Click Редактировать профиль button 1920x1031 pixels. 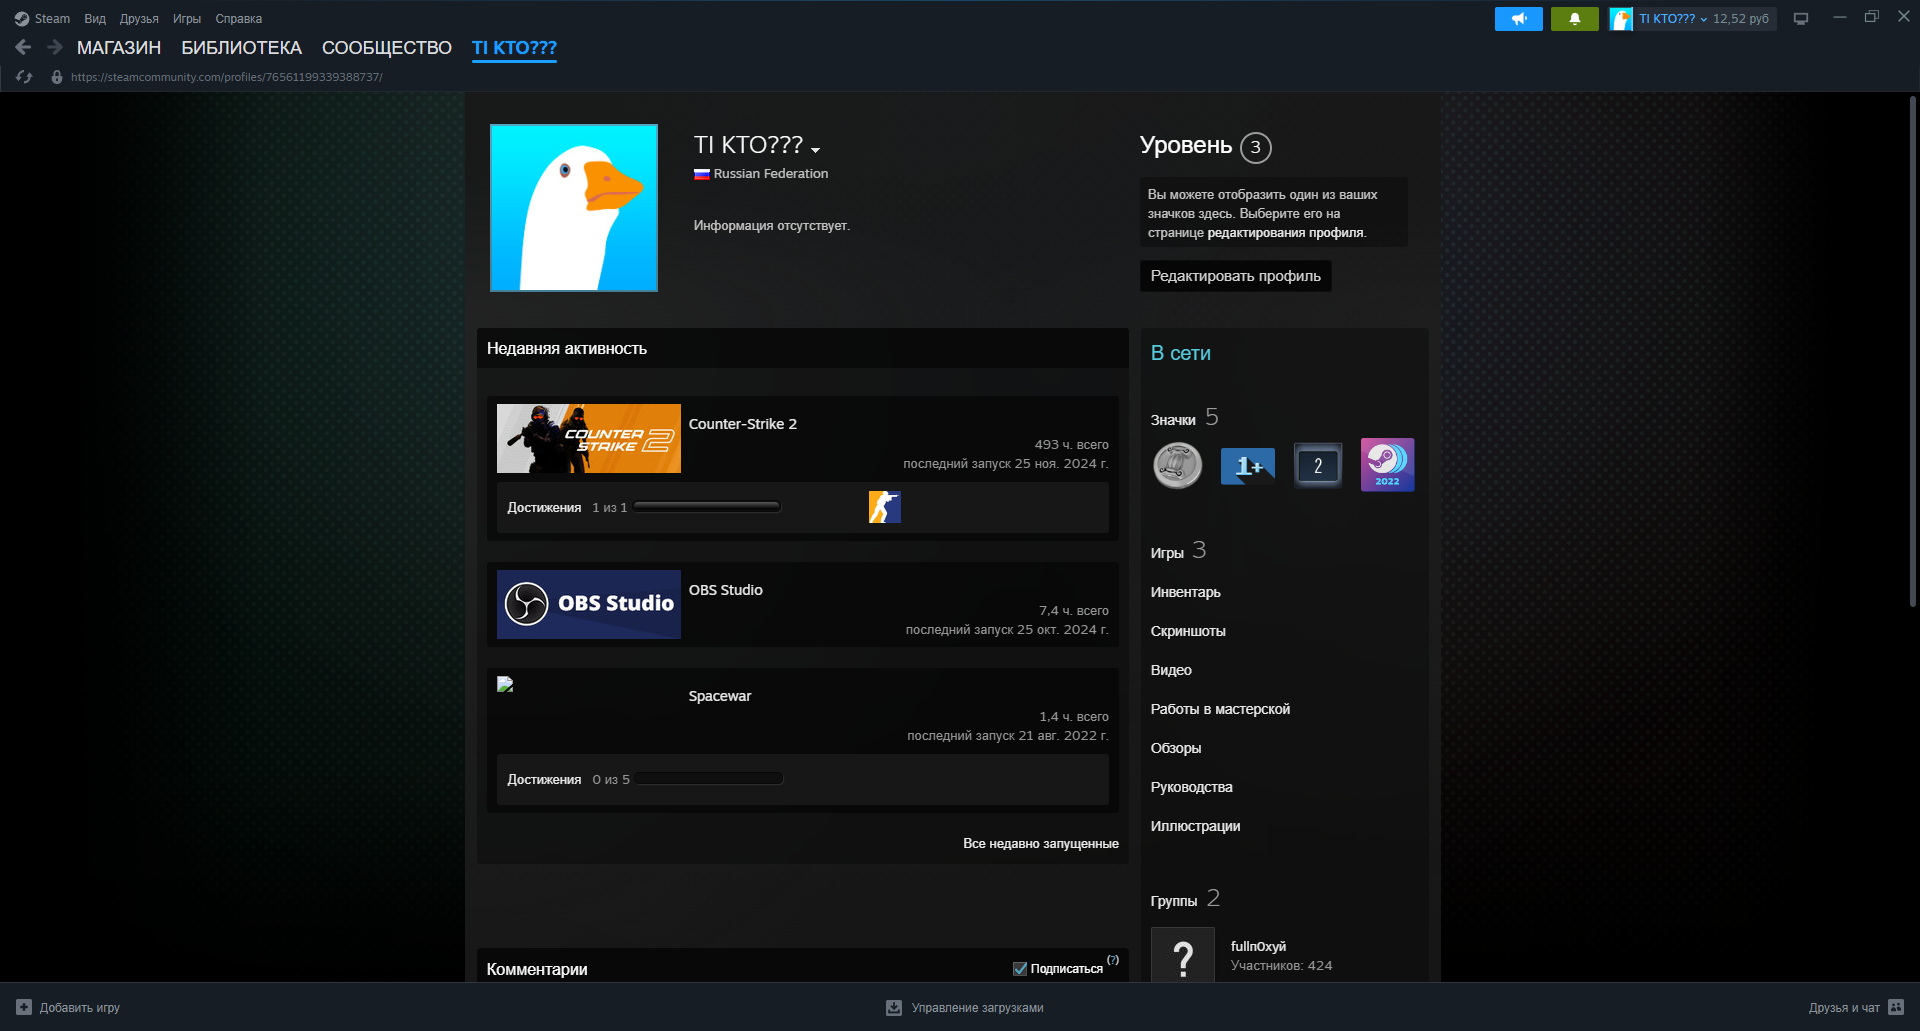click(1236, 276)
